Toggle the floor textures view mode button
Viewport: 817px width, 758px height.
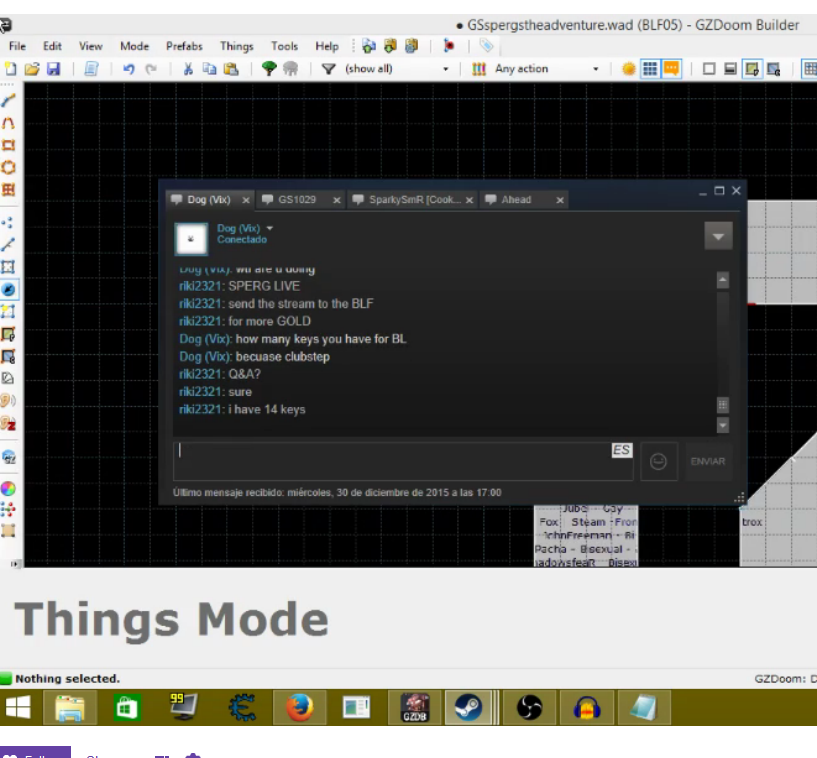pyautogui.click(x=752, y=69)
